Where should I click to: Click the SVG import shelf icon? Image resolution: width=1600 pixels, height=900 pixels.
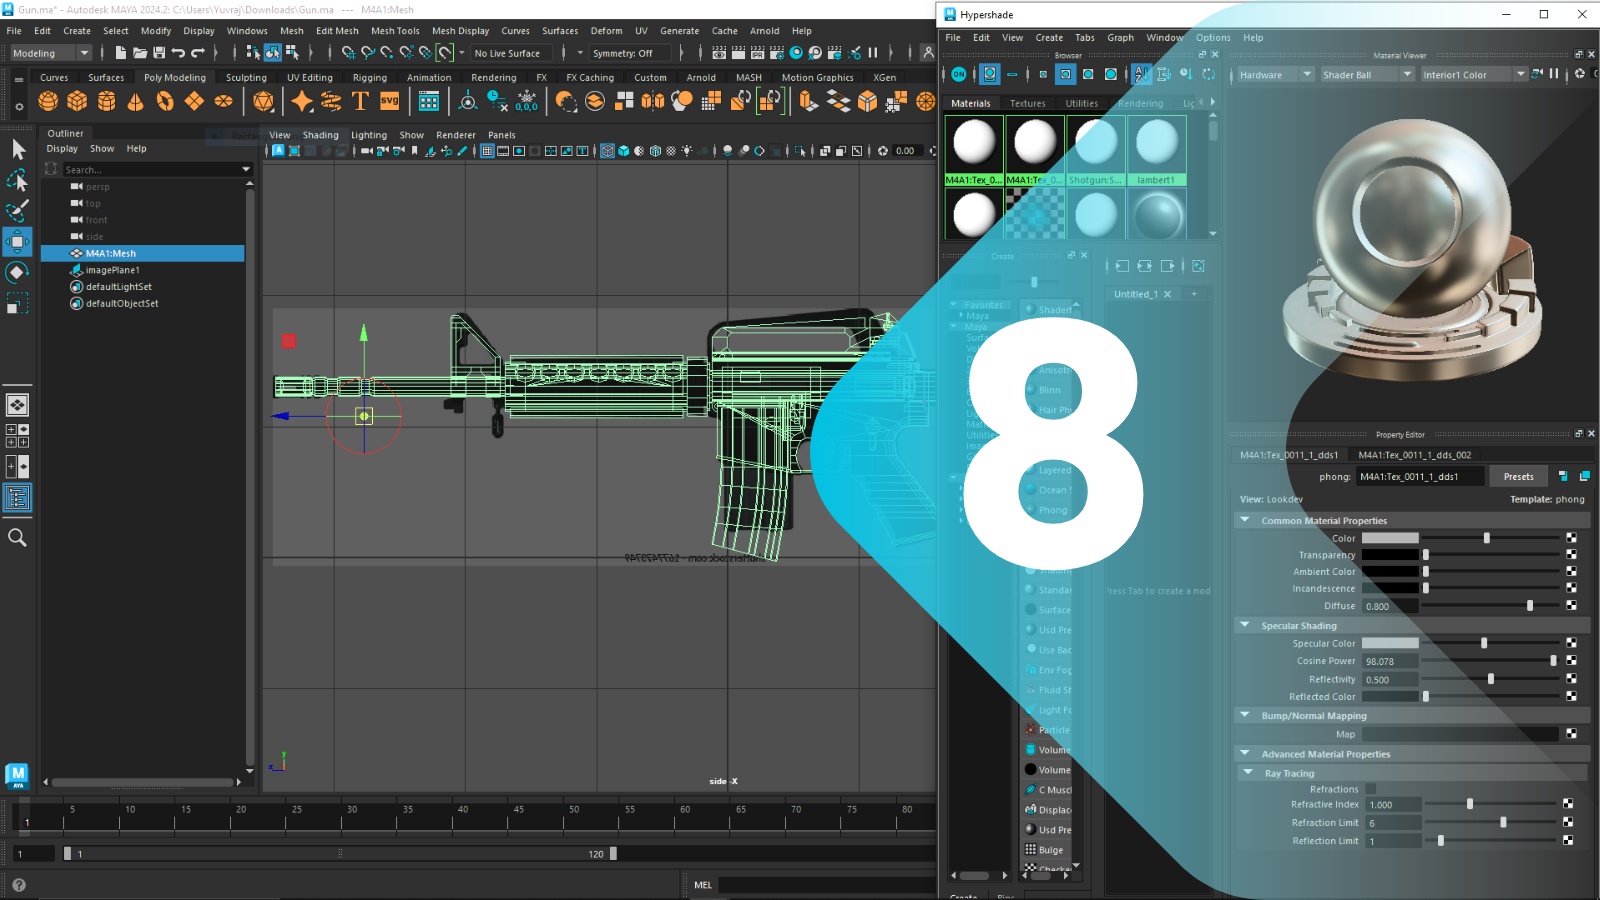(x=390, y=101)
